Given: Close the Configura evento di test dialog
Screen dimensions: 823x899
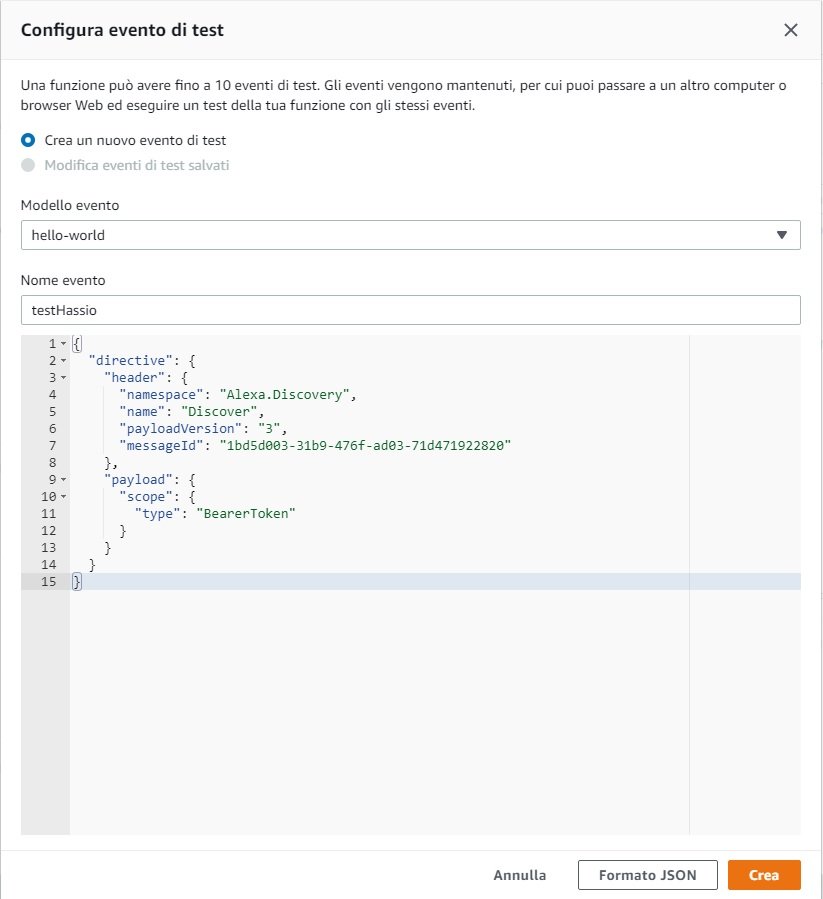Looking at the screenshot, I should click(791, 30).
